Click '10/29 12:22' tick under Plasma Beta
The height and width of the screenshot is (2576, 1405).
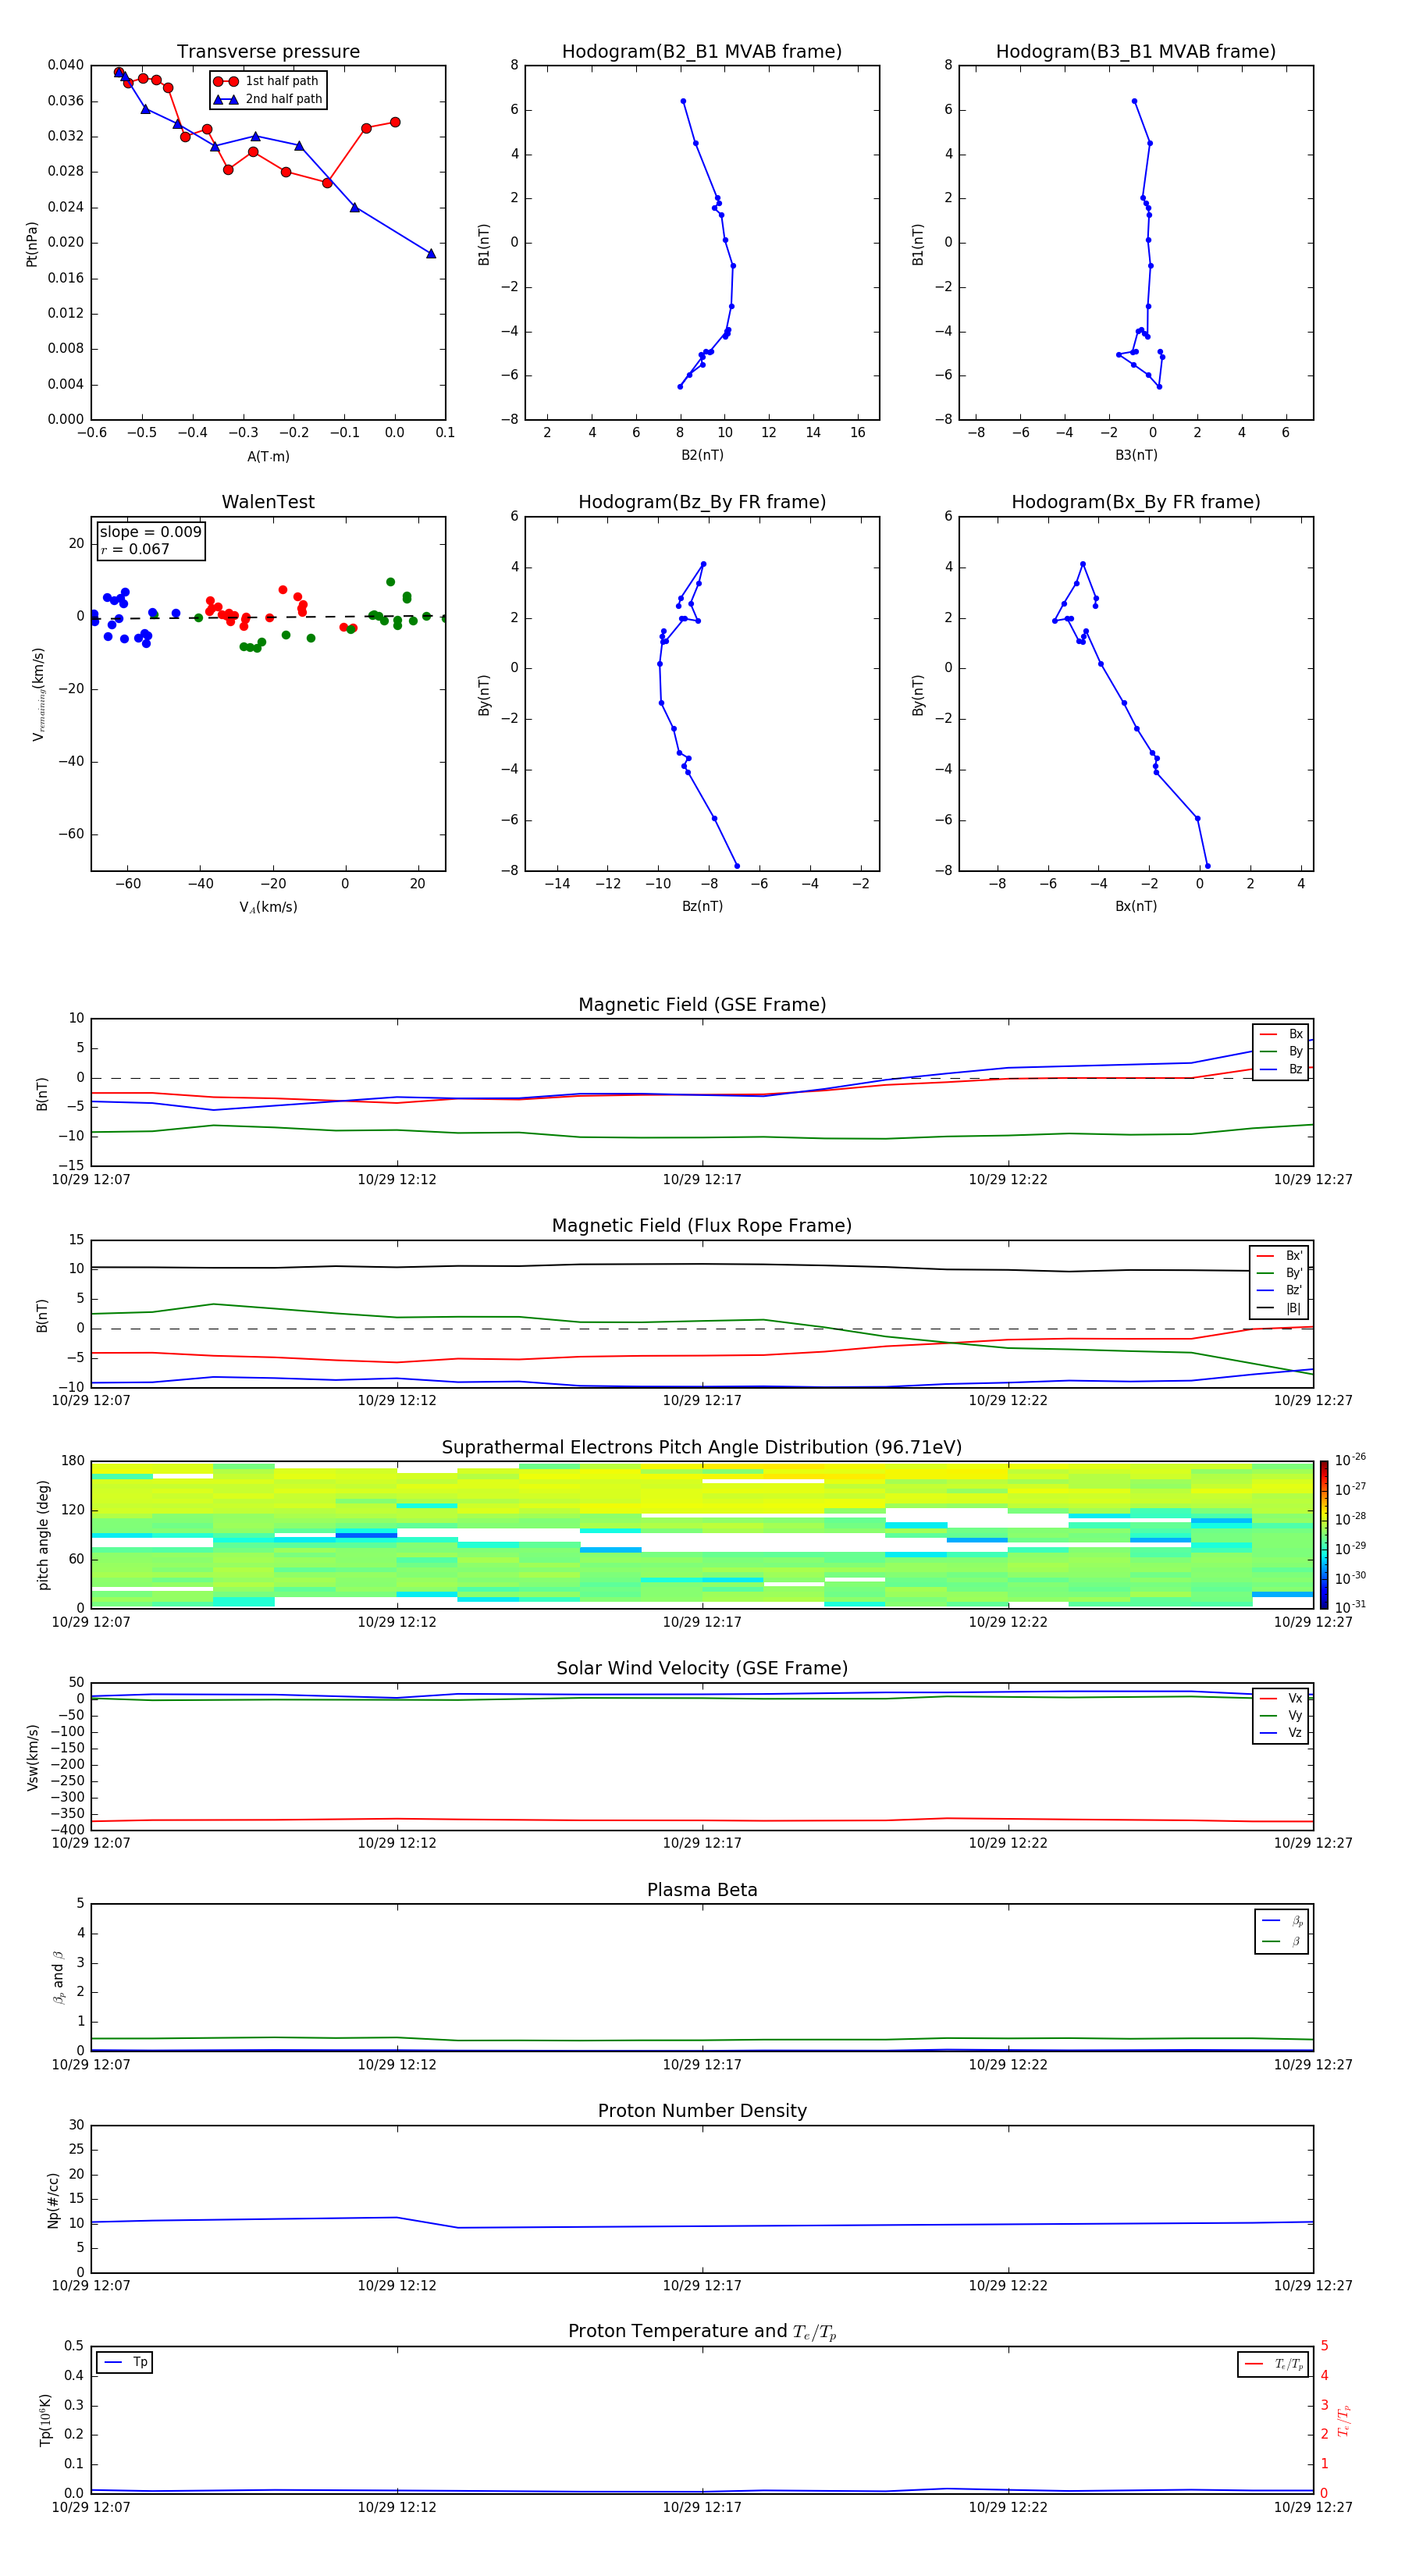(x=1008, y=2064)
